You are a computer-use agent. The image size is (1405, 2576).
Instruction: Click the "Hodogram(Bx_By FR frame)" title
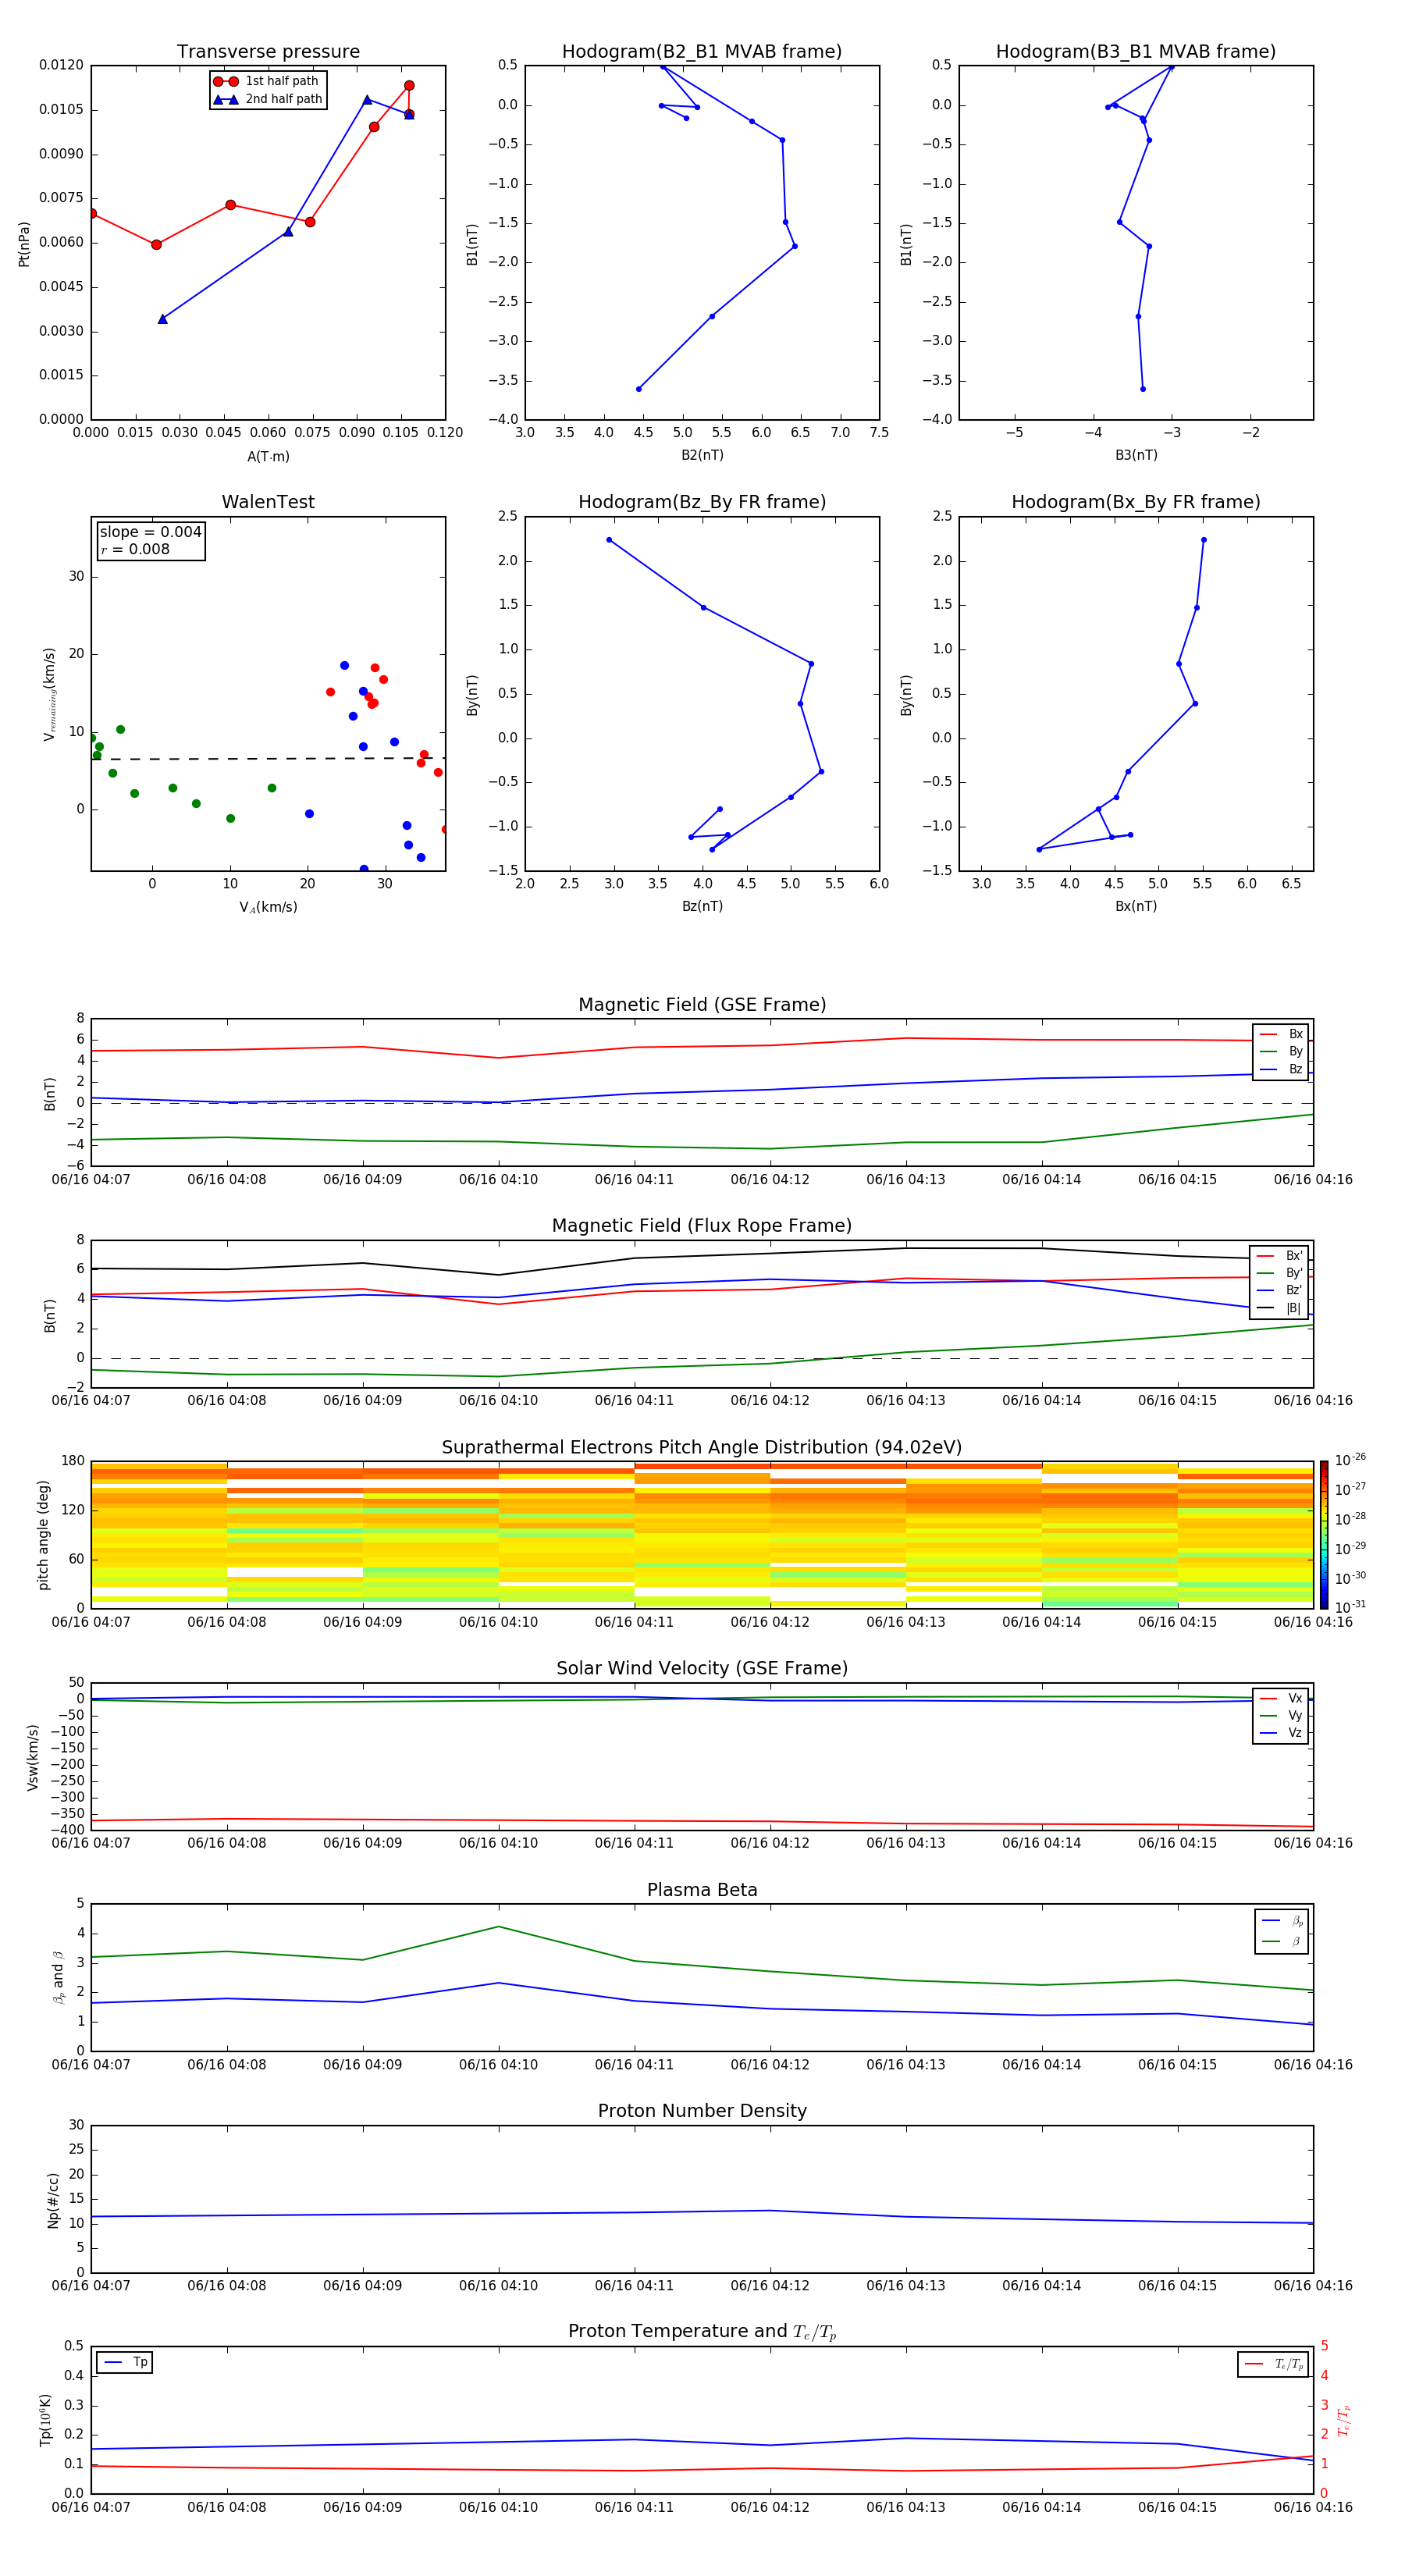tap(1136, 502)
